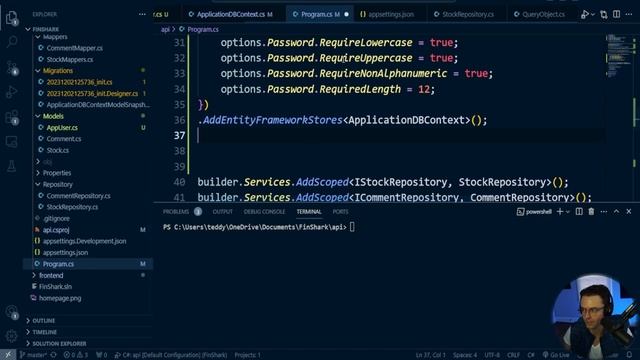Change encoding via UTF-8
Image resolution: width=640 pixels, height=360 pixels.
point(492,355)
